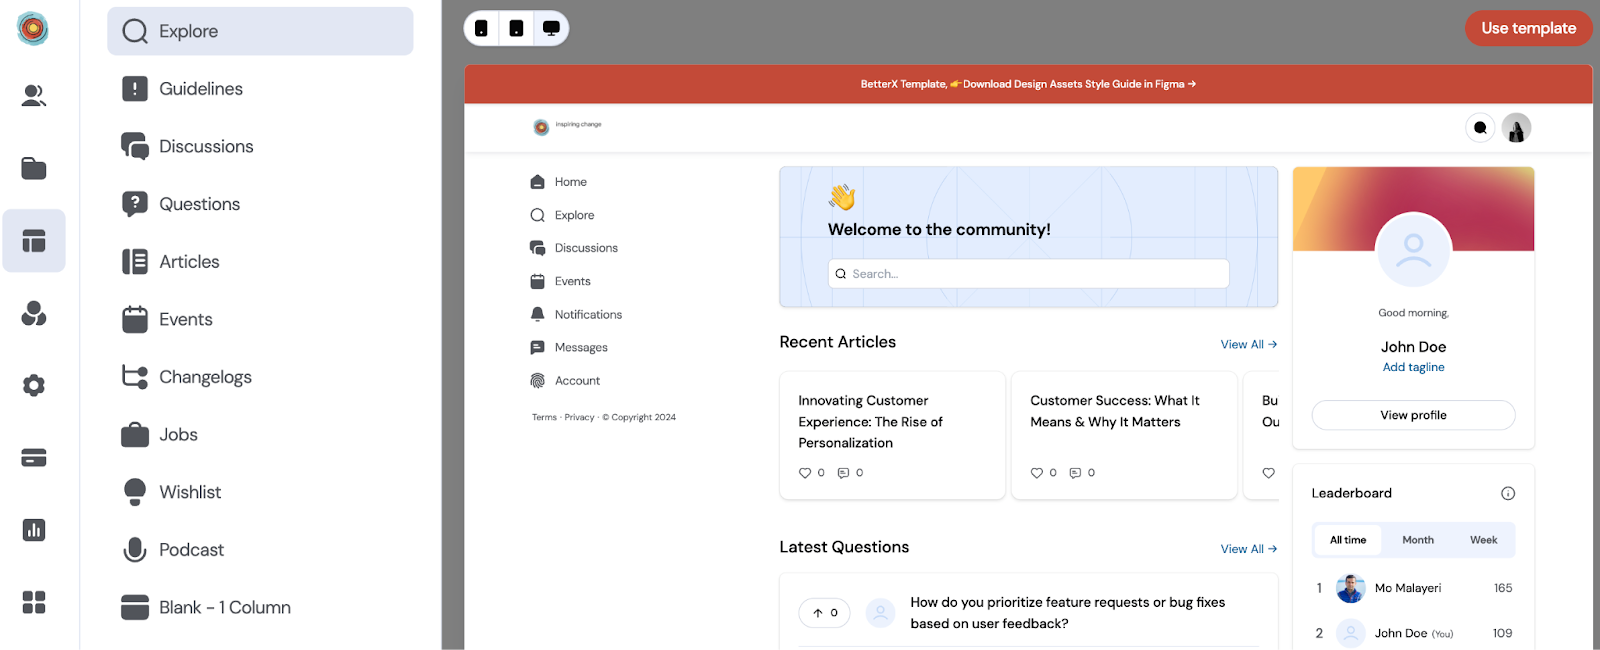Image resolution: width=1600 pixels, height=650 pixels.
Task: Click the Leaderboard info icon
Action: pos(1508,493)
